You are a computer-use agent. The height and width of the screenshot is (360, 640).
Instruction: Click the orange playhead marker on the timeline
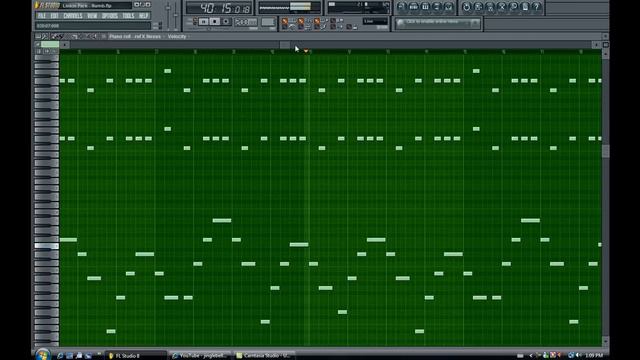[306, 51]
